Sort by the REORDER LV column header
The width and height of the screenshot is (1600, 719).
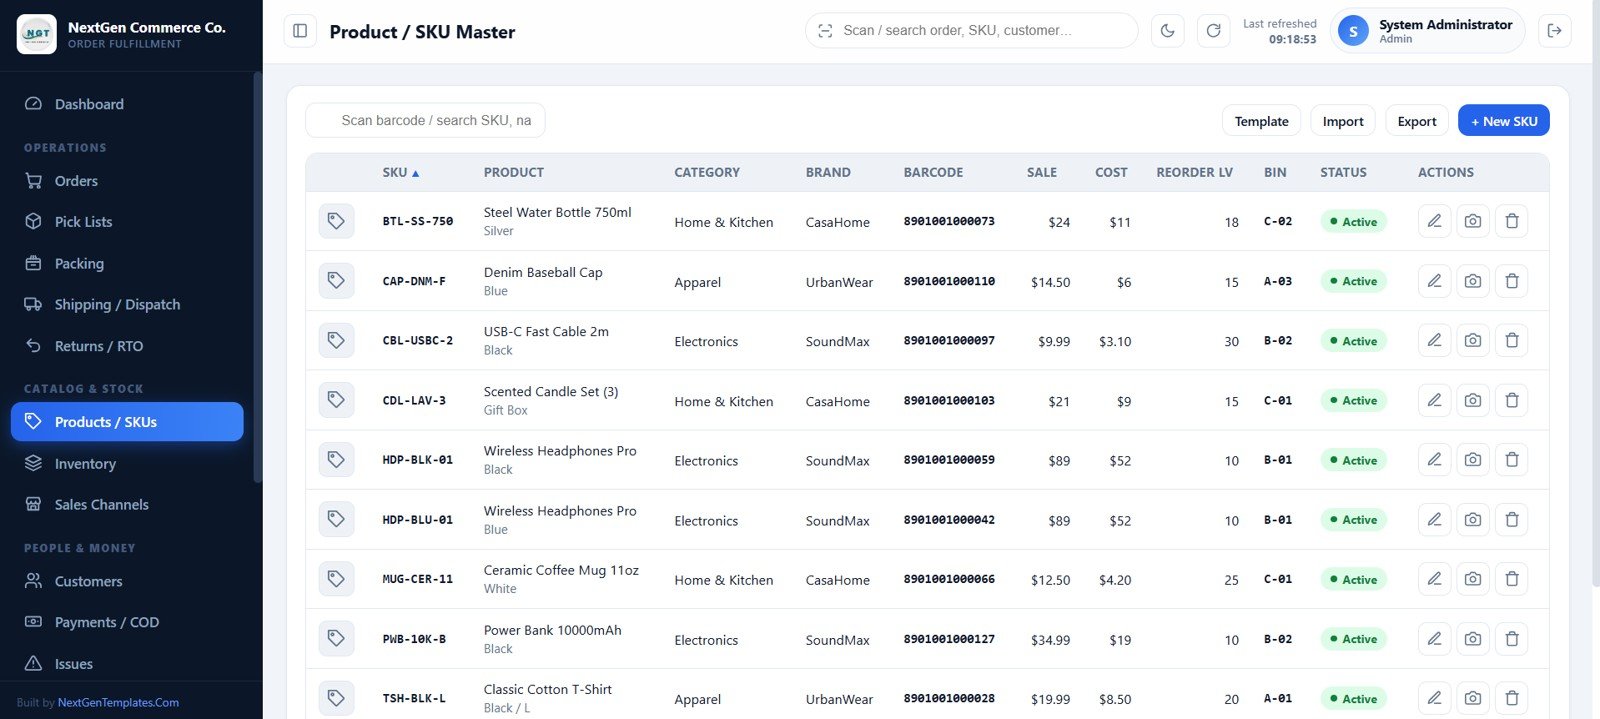point(1194,172)
